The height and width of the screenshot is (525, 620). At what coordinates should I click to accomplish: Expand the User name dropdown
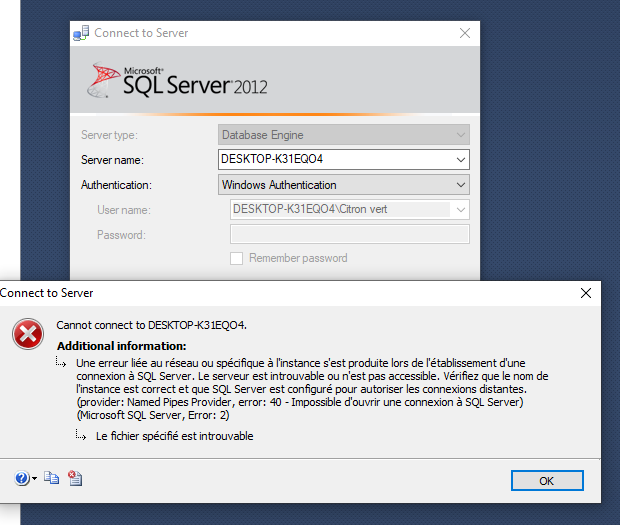[x=461, y=210]
